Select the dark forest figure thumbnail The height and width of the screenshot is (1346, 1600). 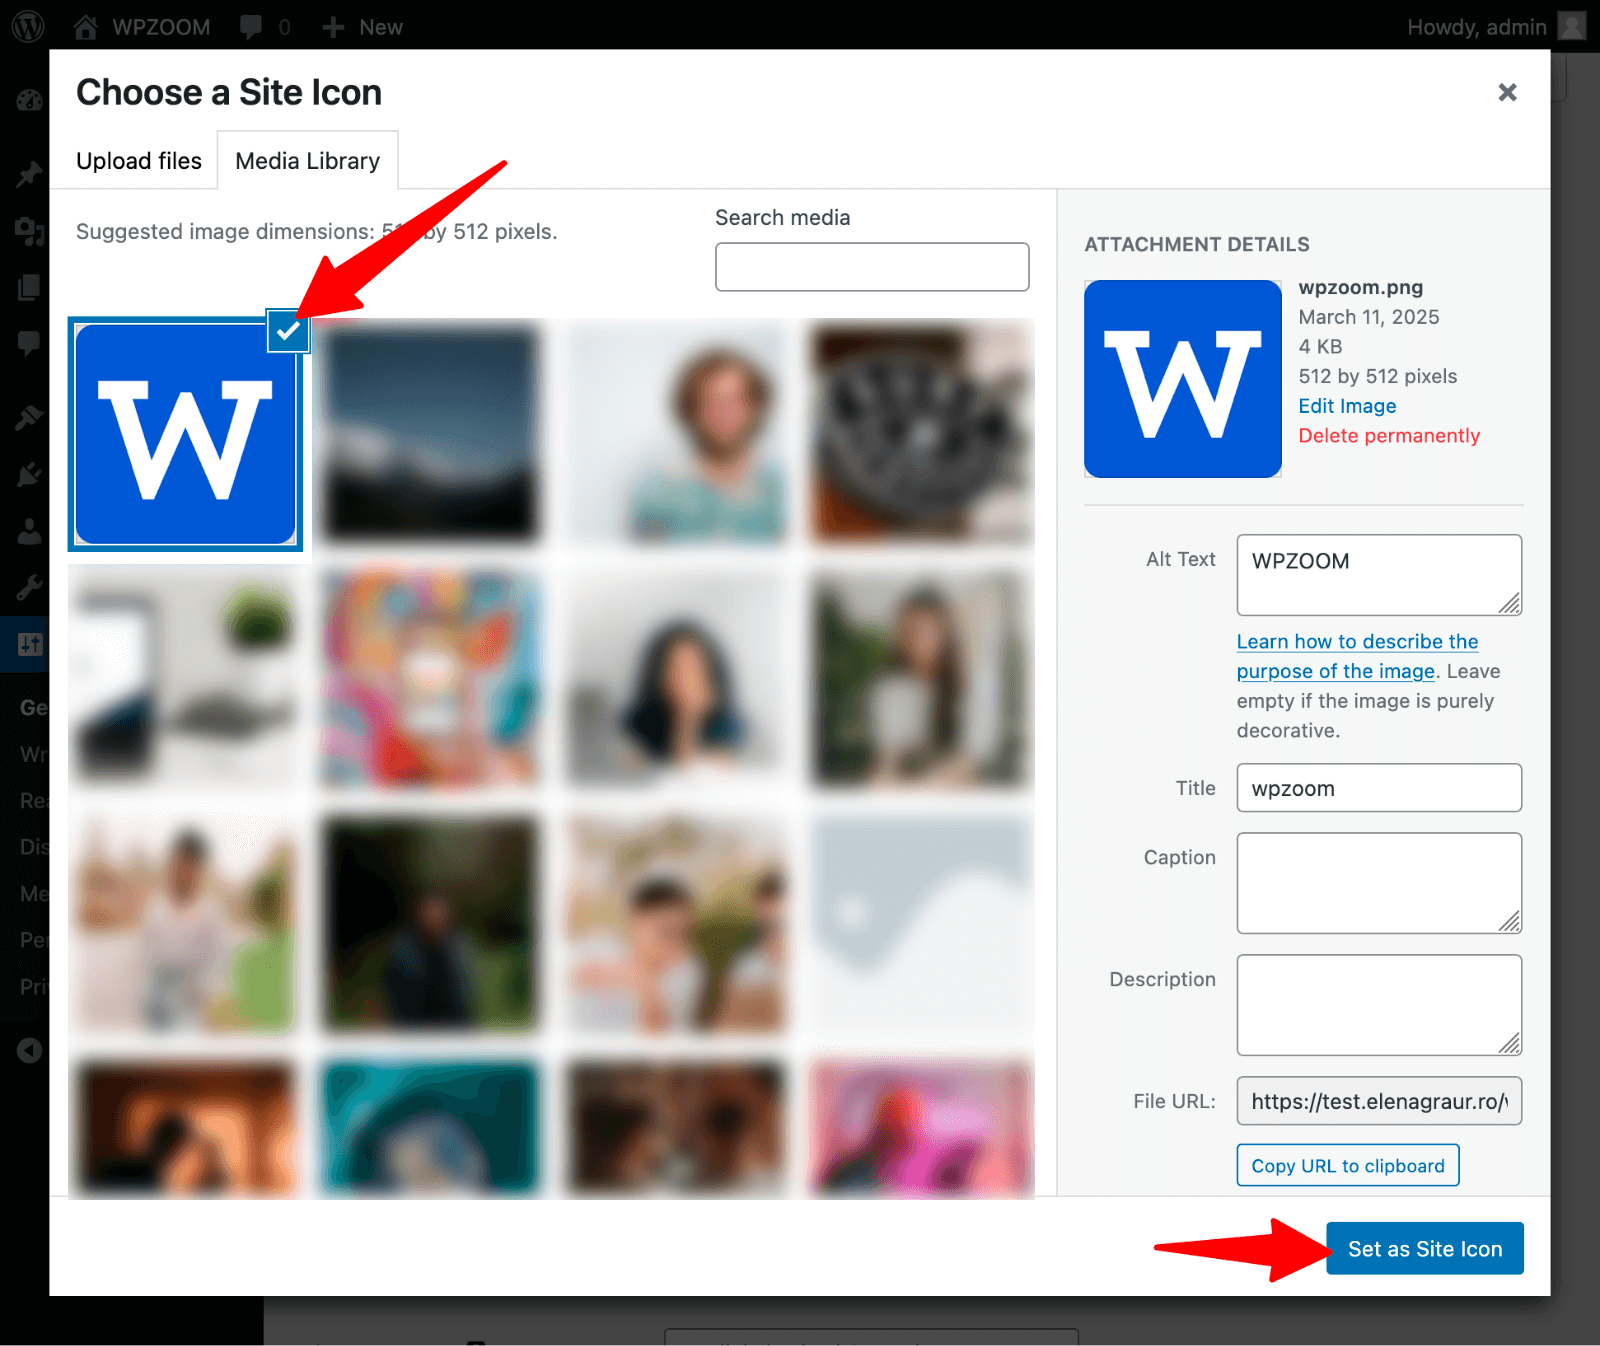(x=430, y=924)
